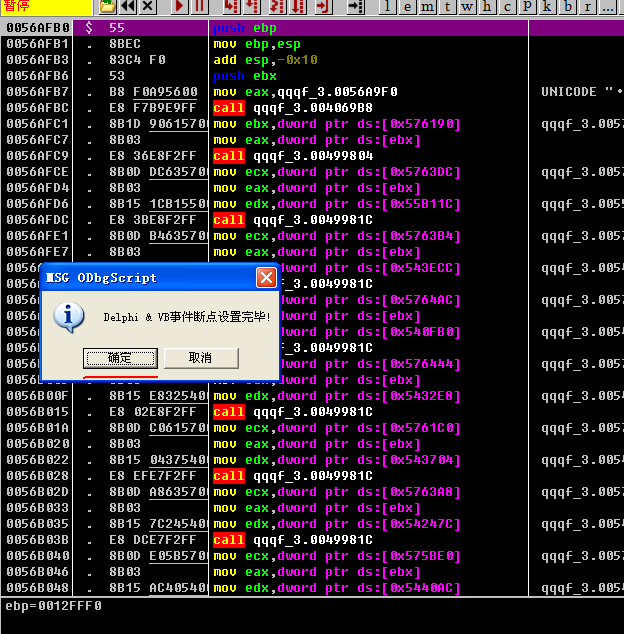Open References window with 'r' button
624x634 pixels.
(x=588, y=6)
